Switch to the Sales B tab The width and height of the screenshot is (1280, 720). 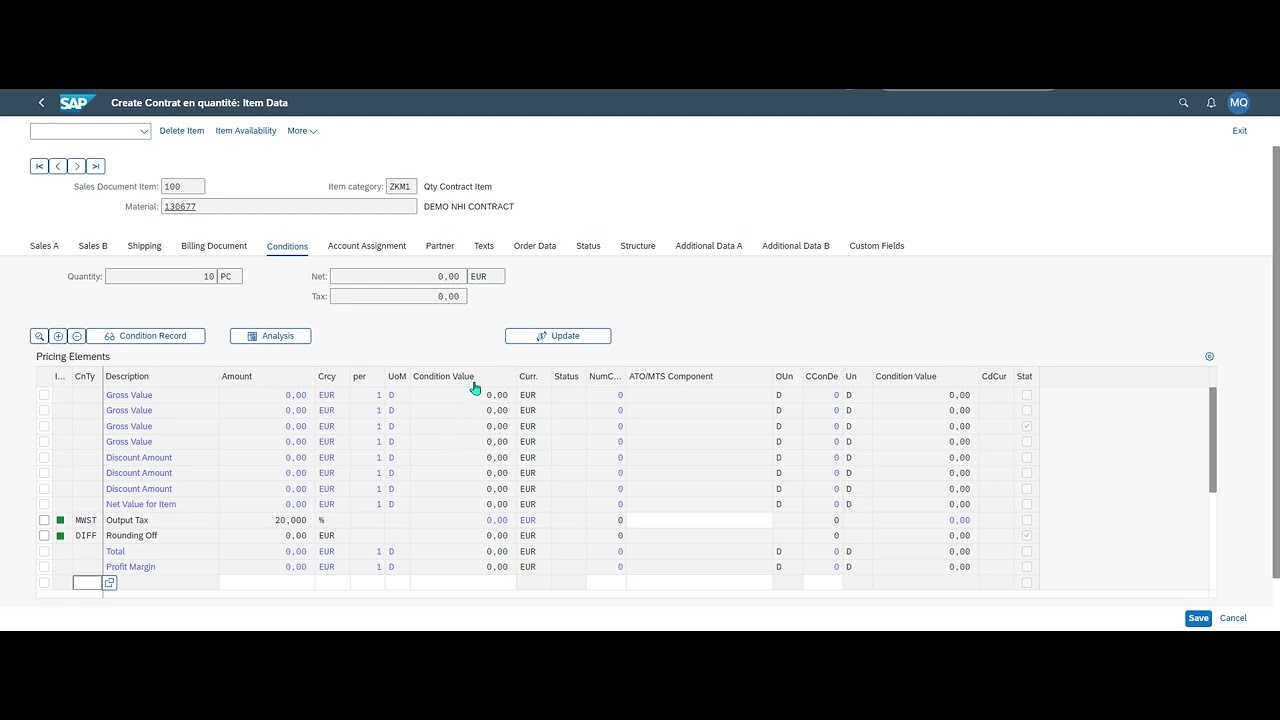tap(93, 246)
